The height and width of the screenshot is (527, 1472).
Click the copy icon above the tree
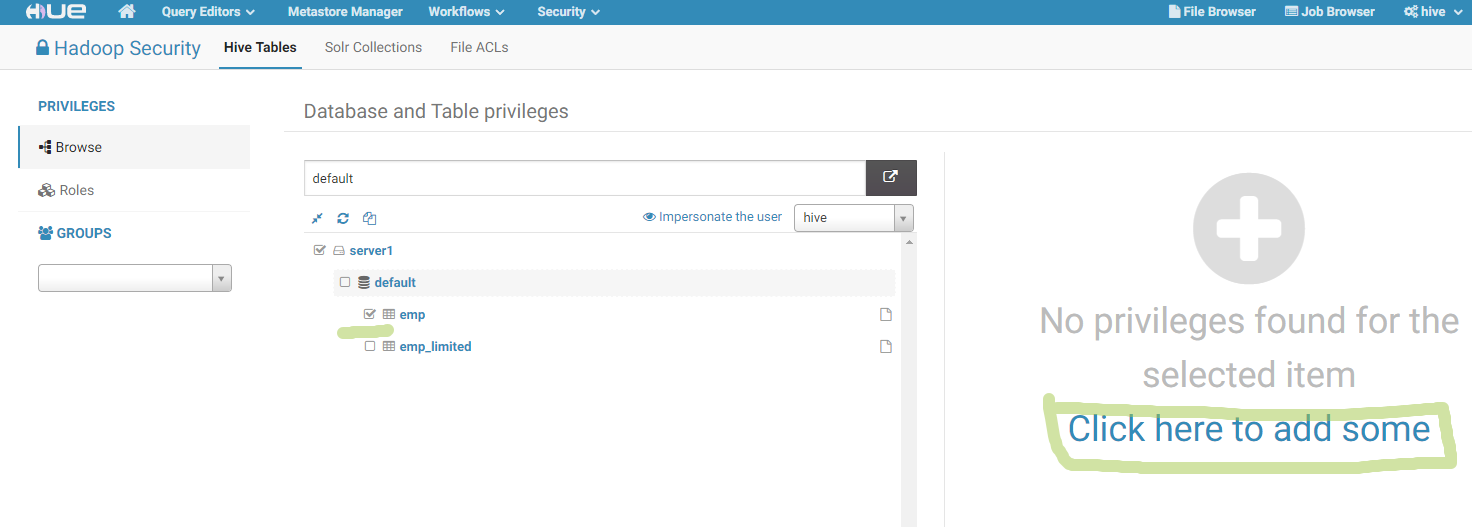(369, 218)
